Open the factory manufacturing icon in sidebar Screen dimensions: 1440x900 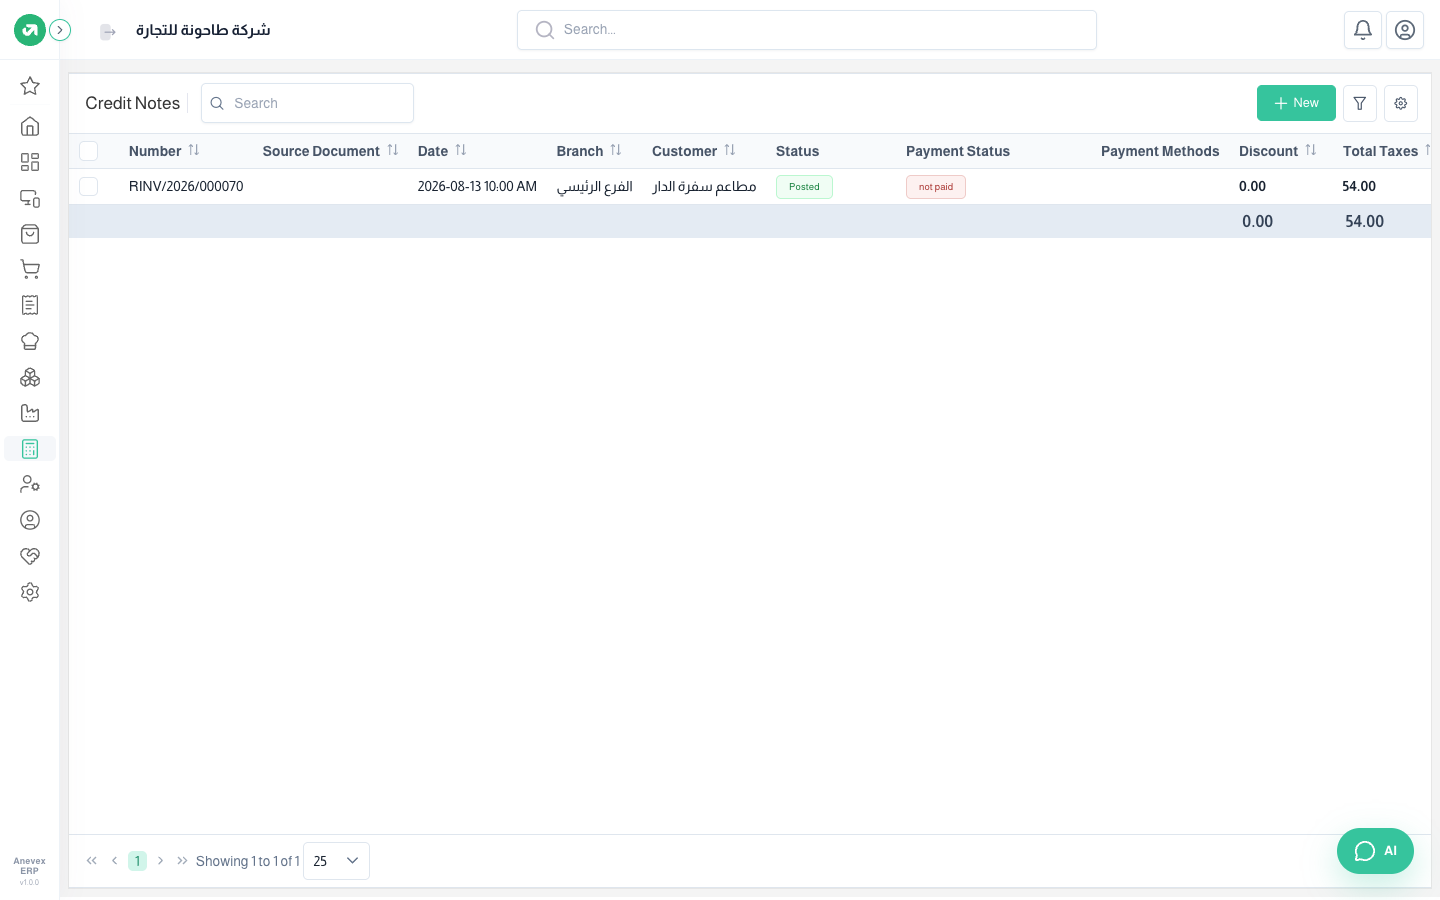click(30, 413)
